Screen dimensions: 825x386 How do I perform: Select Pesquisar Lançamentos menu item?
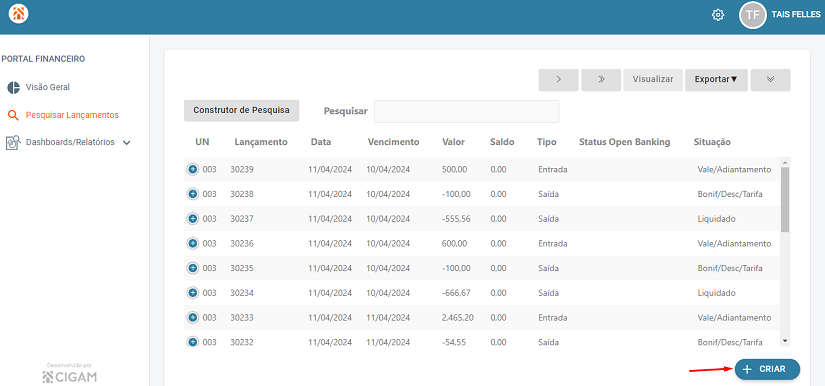pyautogui.click(x=72, y=115)
